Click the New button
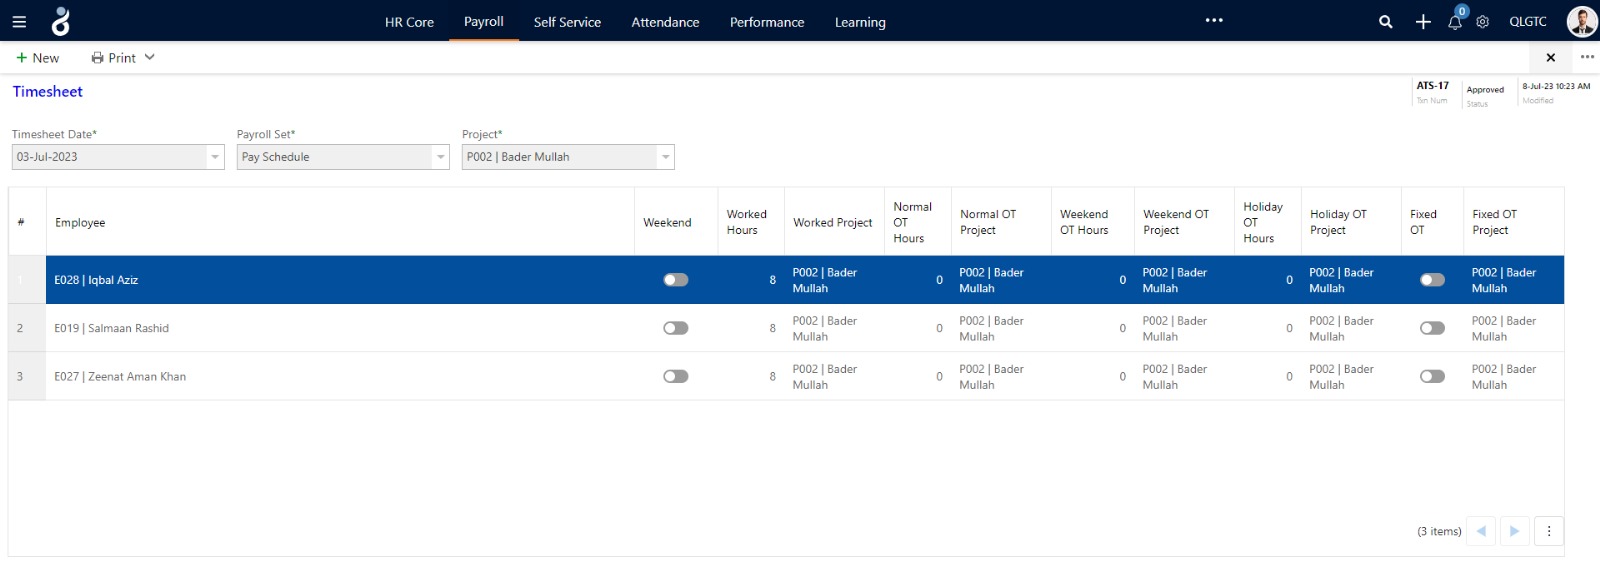This screenshot has width=1600, height=571. [38, 58]
